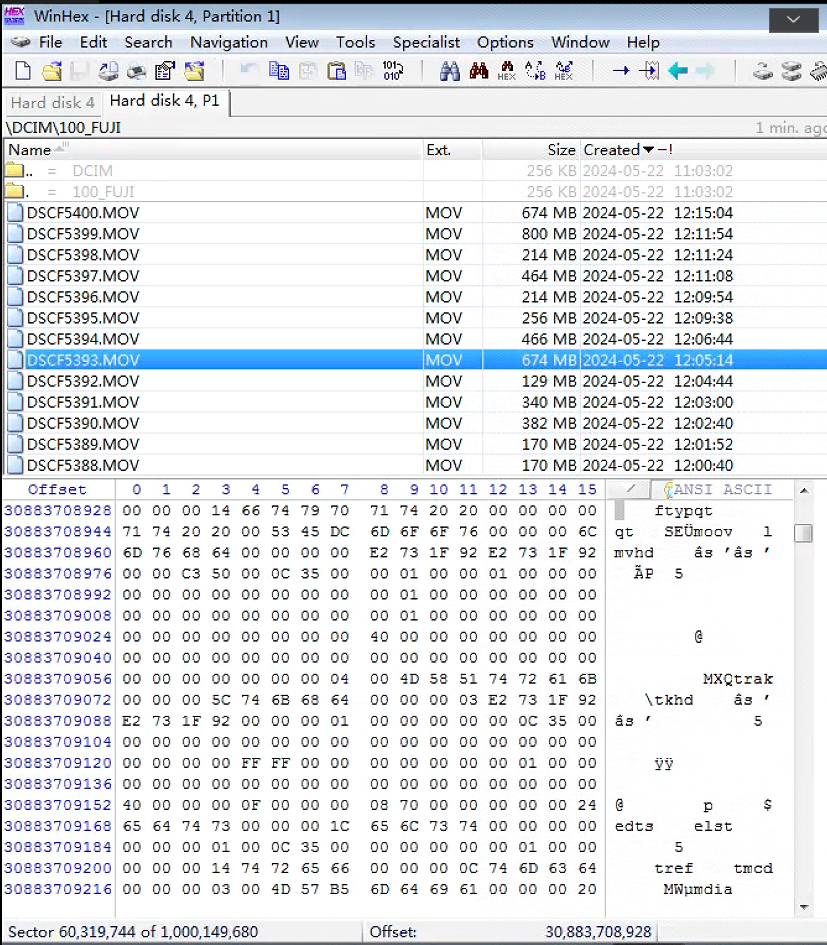This screenshot has height=945, width=827.
Task: Click the DSCF5393.MOV file icon
Action: (16, 360)
